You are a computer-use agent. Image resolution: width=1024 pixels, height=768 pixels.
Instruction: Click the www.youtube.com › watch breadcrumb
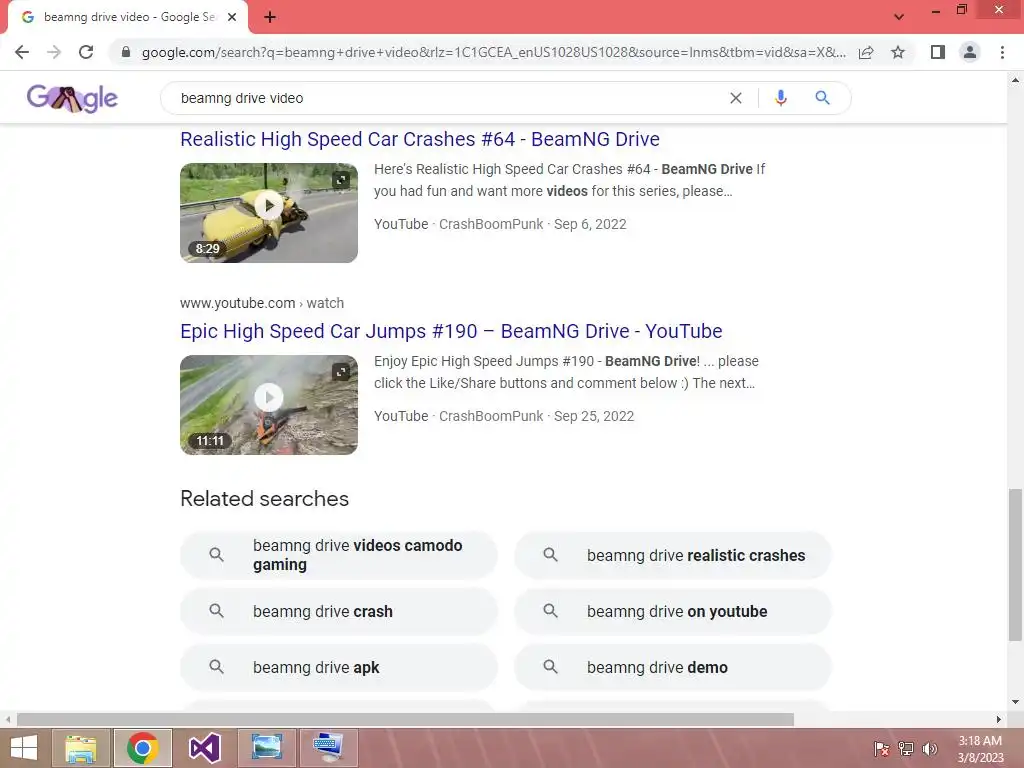tap(262, 303)
